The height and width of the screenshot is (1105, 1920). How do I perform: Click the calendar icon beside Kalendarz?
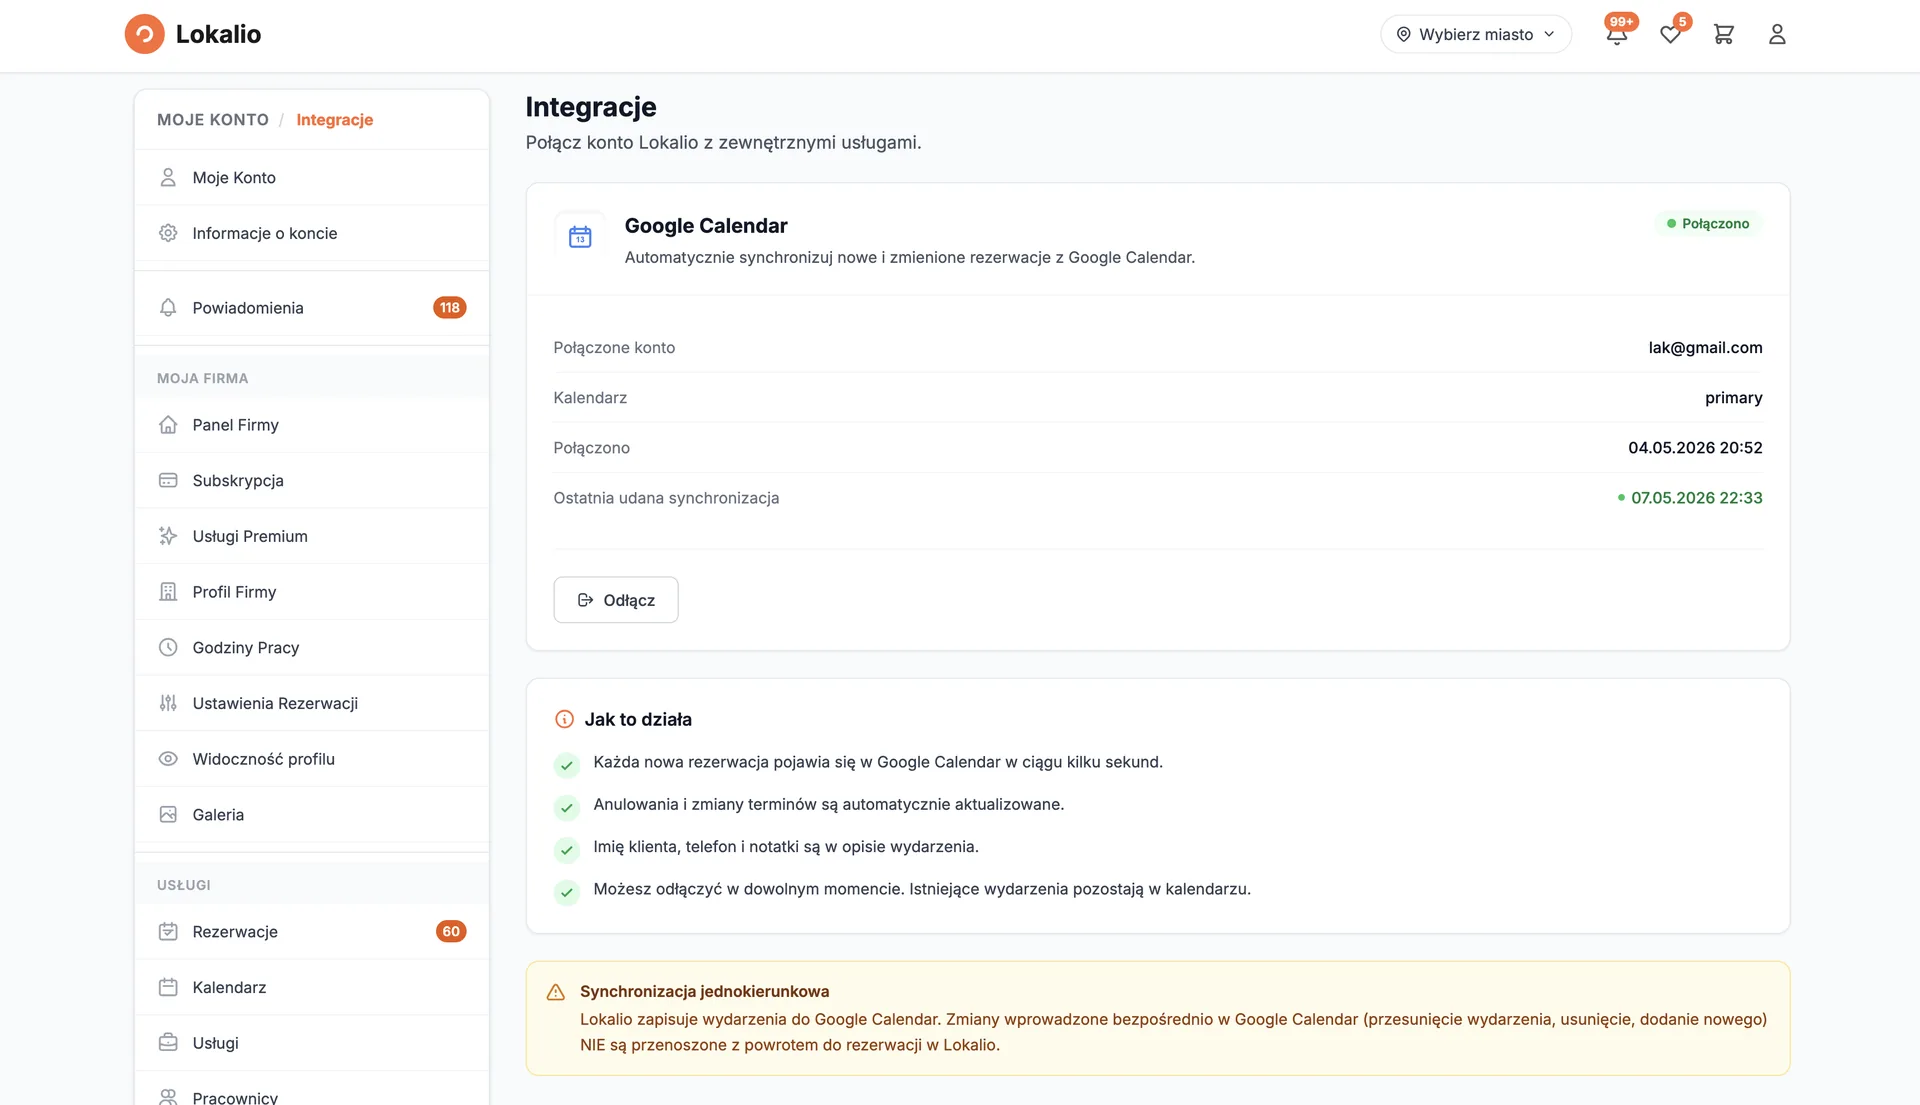pyautogui.click(x=168, y=988)
